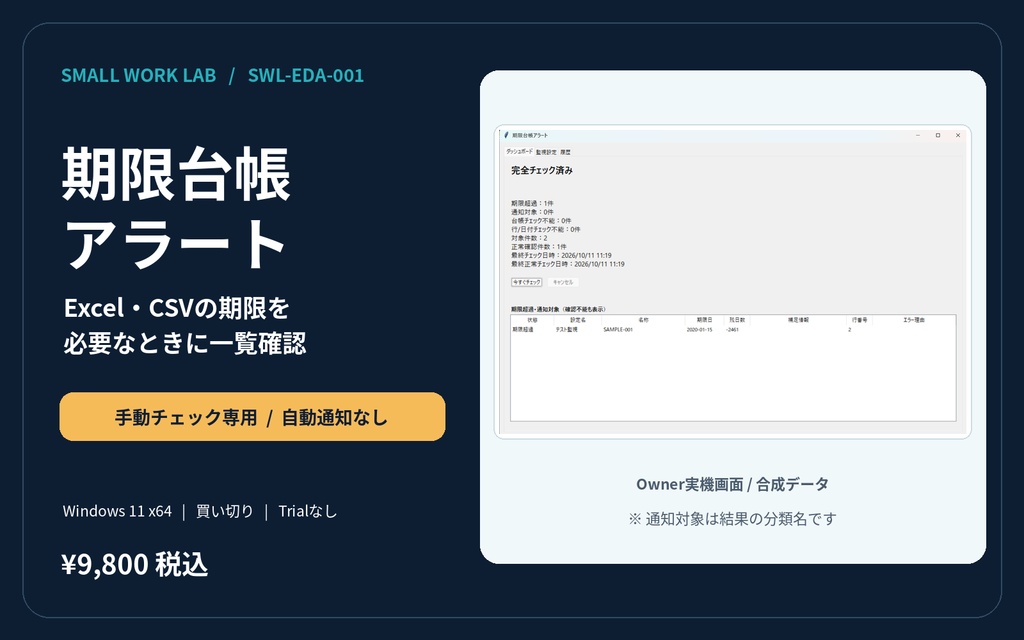
Task: Click the SWL-EDA-001 product code
Action: (x=306, y=75)
